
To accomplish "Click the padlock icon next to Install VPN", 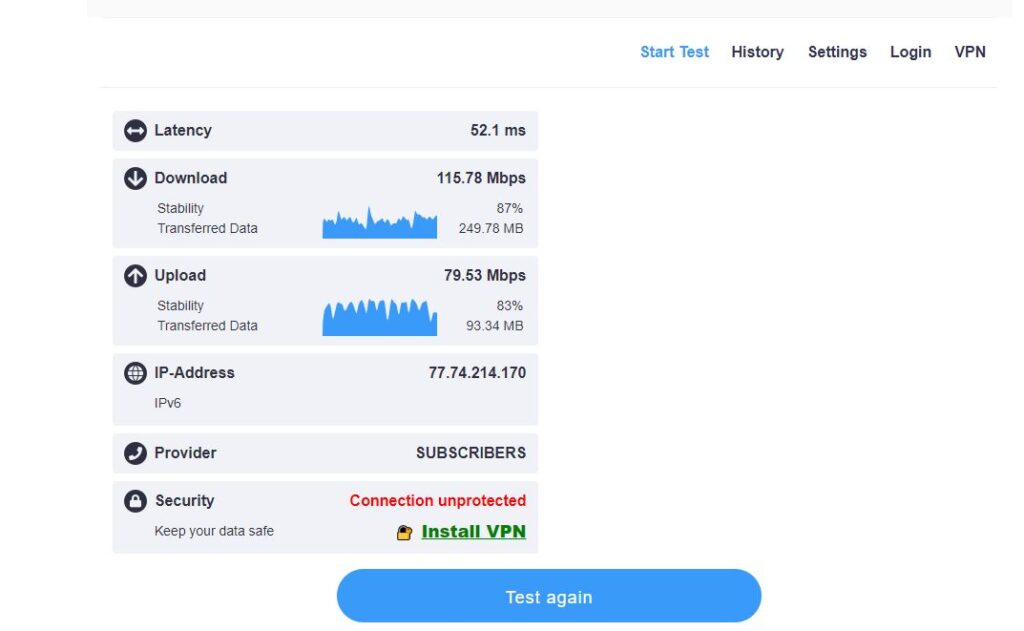I will tap(407, 531).
